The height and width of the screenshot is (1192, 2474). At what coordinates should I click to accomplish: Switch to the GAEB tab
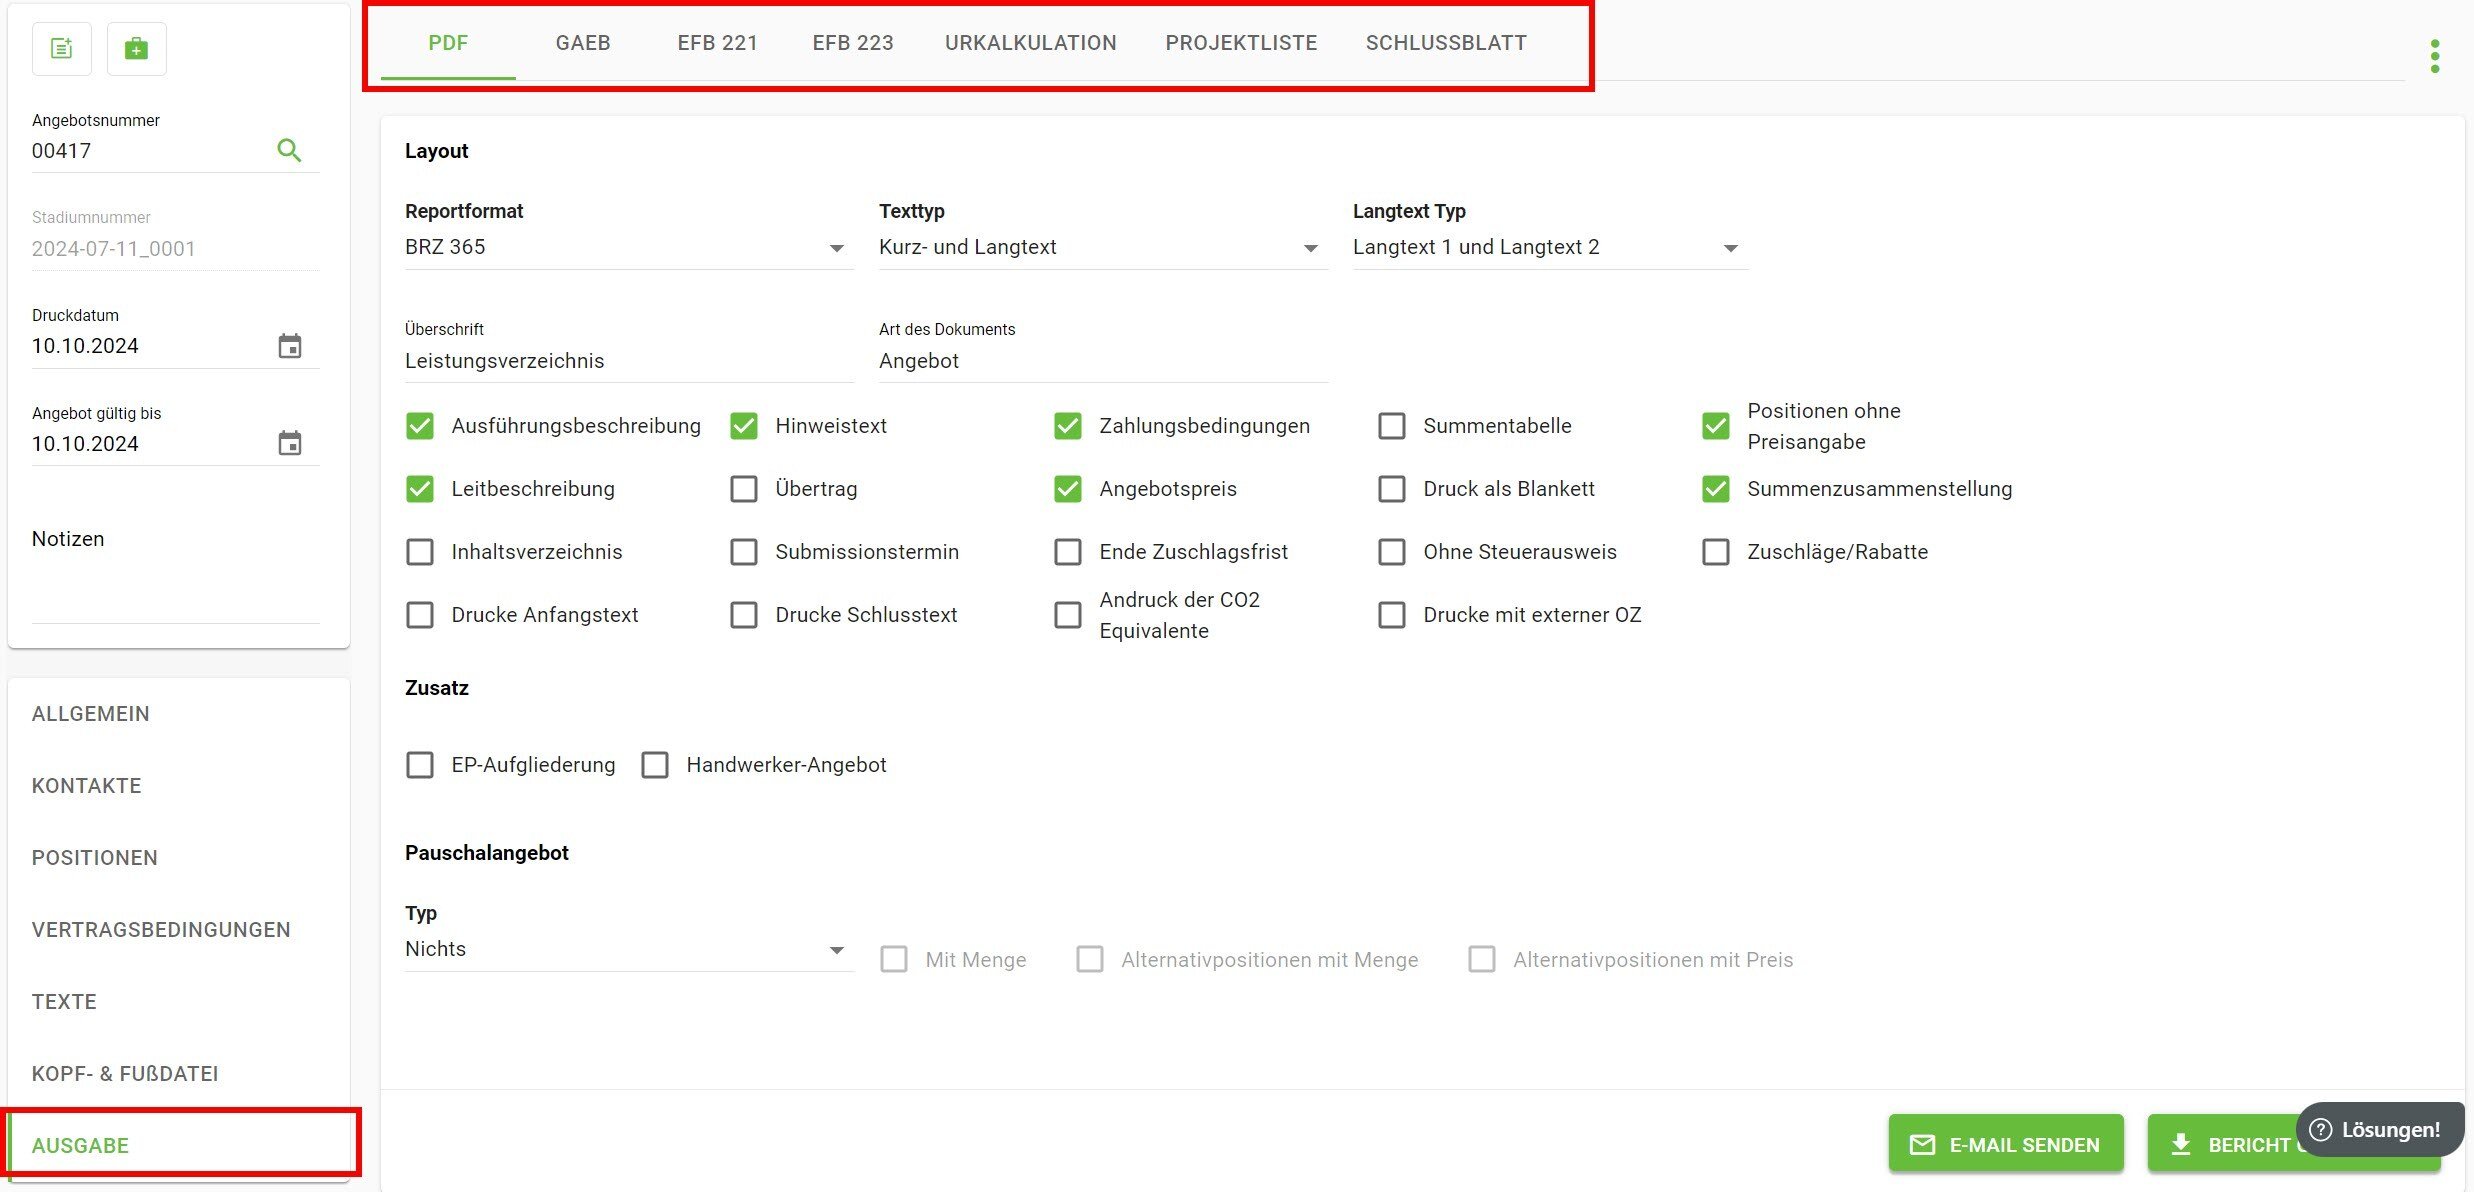[x=583, y=43]
